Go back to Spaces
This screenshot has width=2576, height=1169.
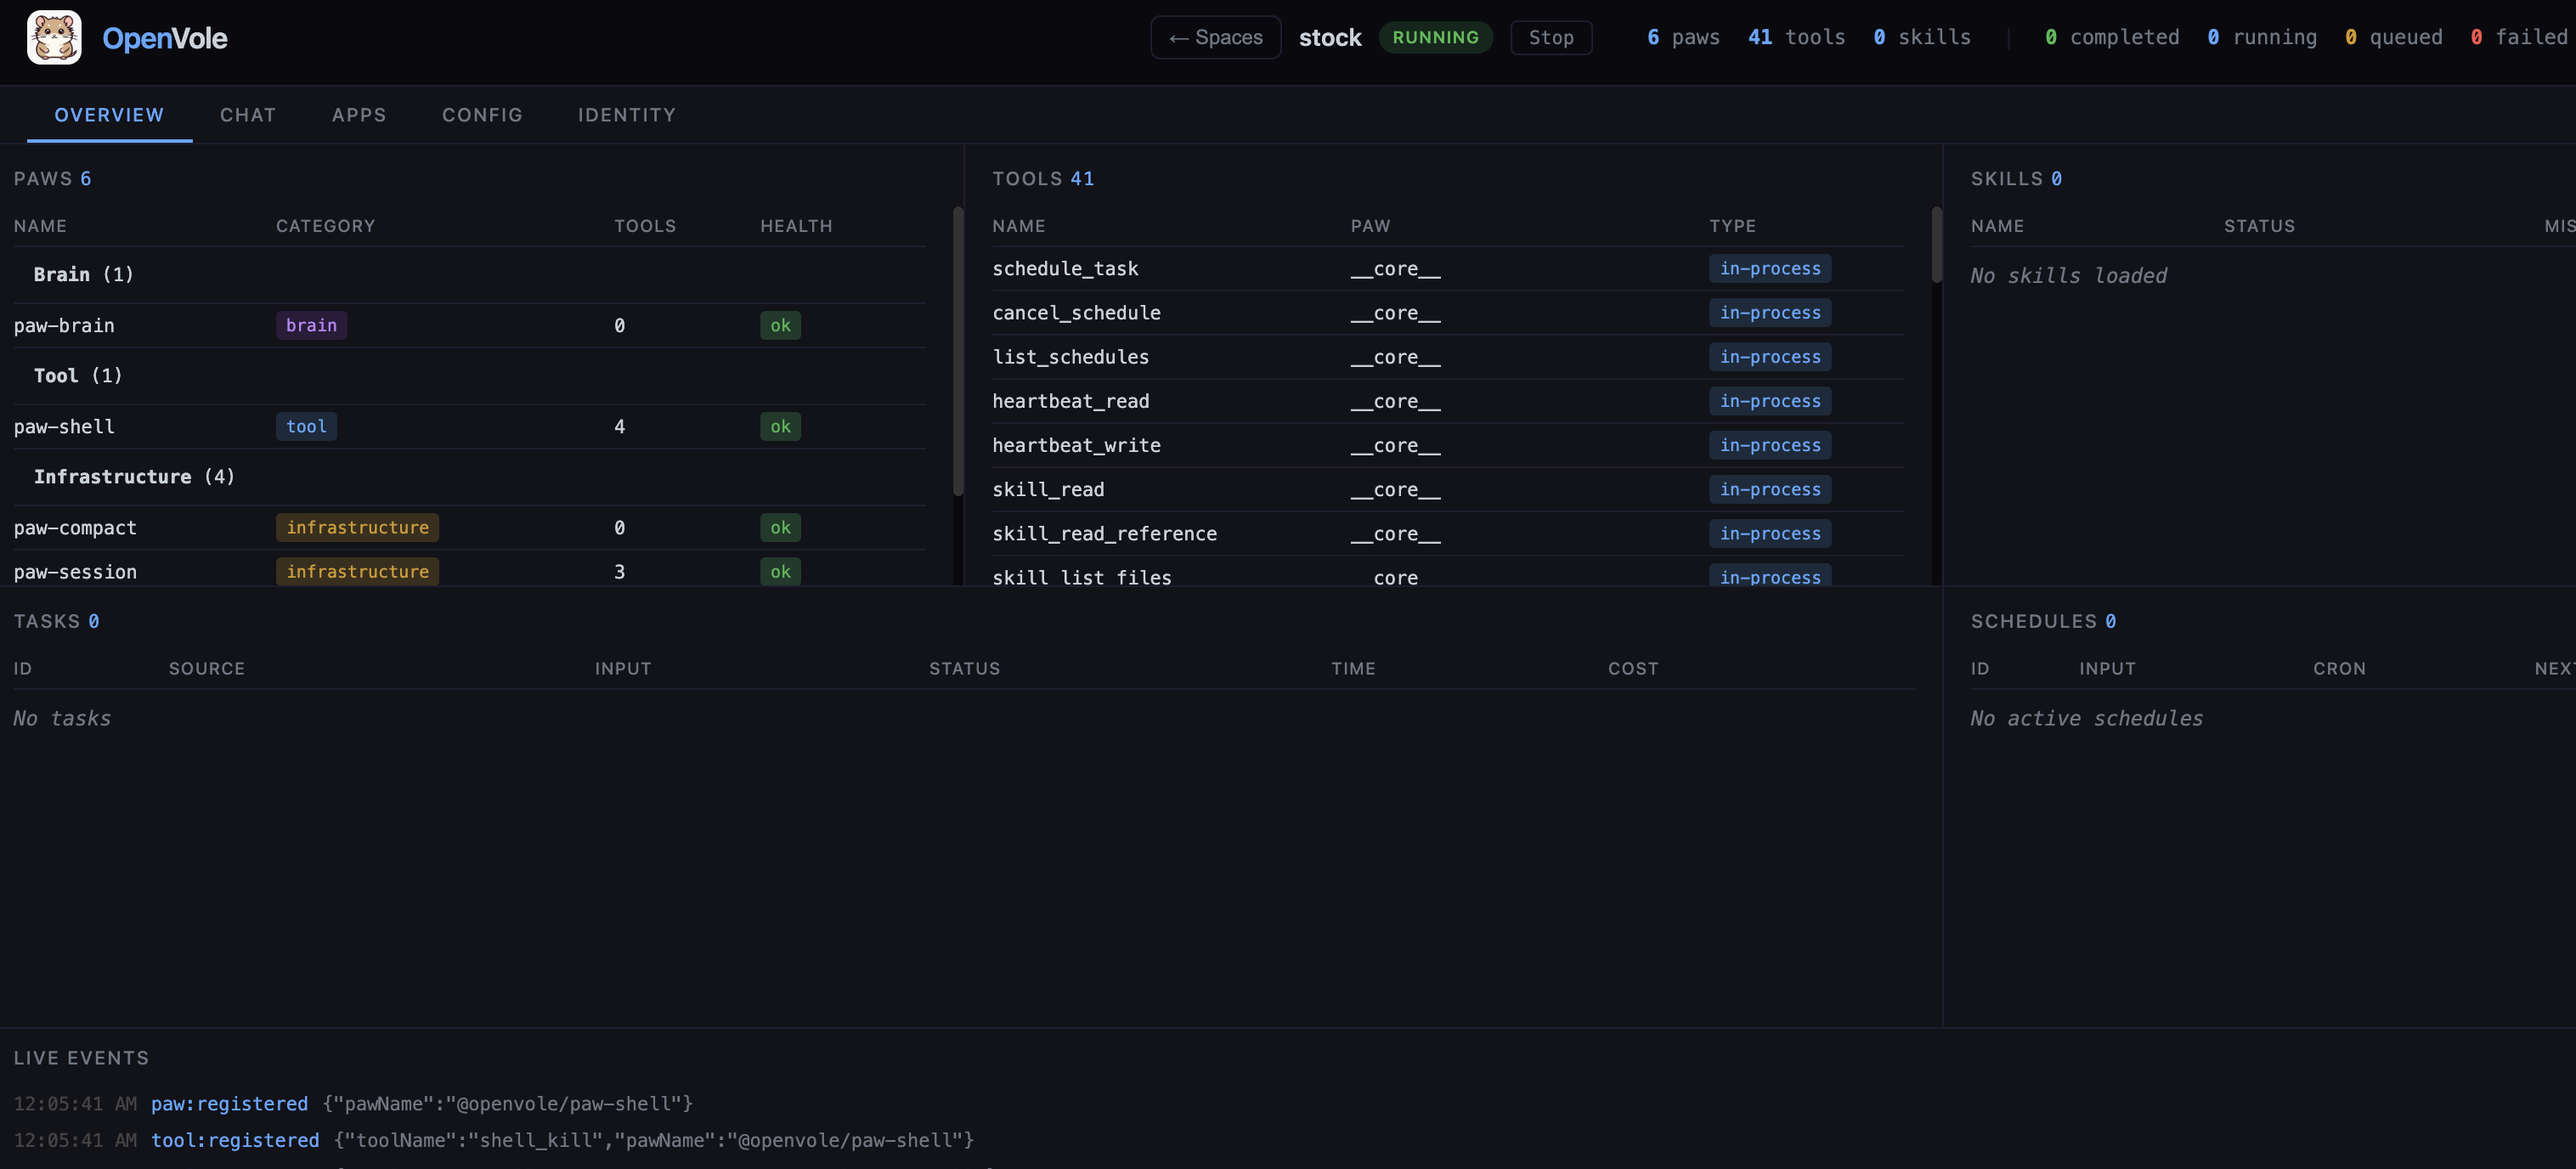pyautogui.click(x=1215, y=37)
